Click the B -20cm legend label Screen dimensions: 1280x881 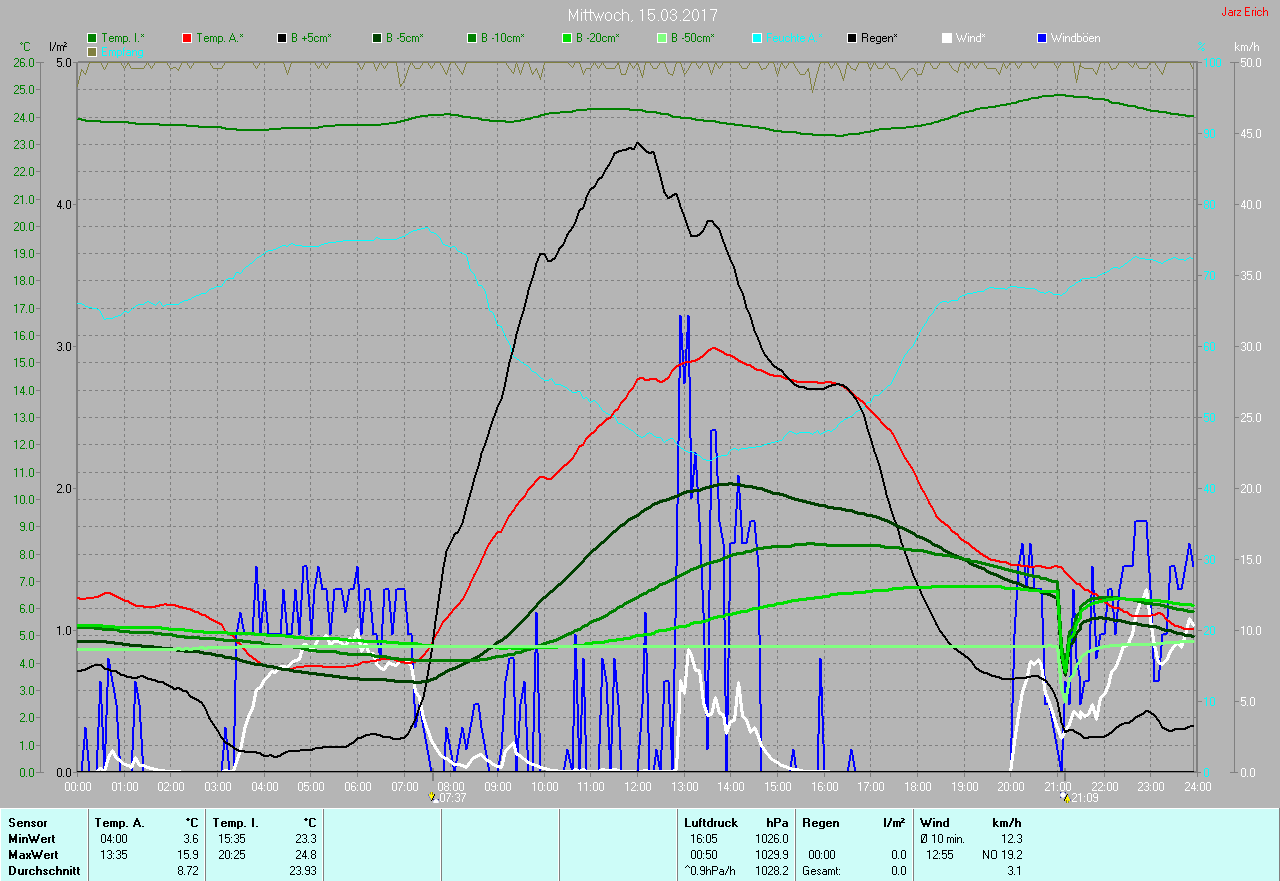pos(597,38)
